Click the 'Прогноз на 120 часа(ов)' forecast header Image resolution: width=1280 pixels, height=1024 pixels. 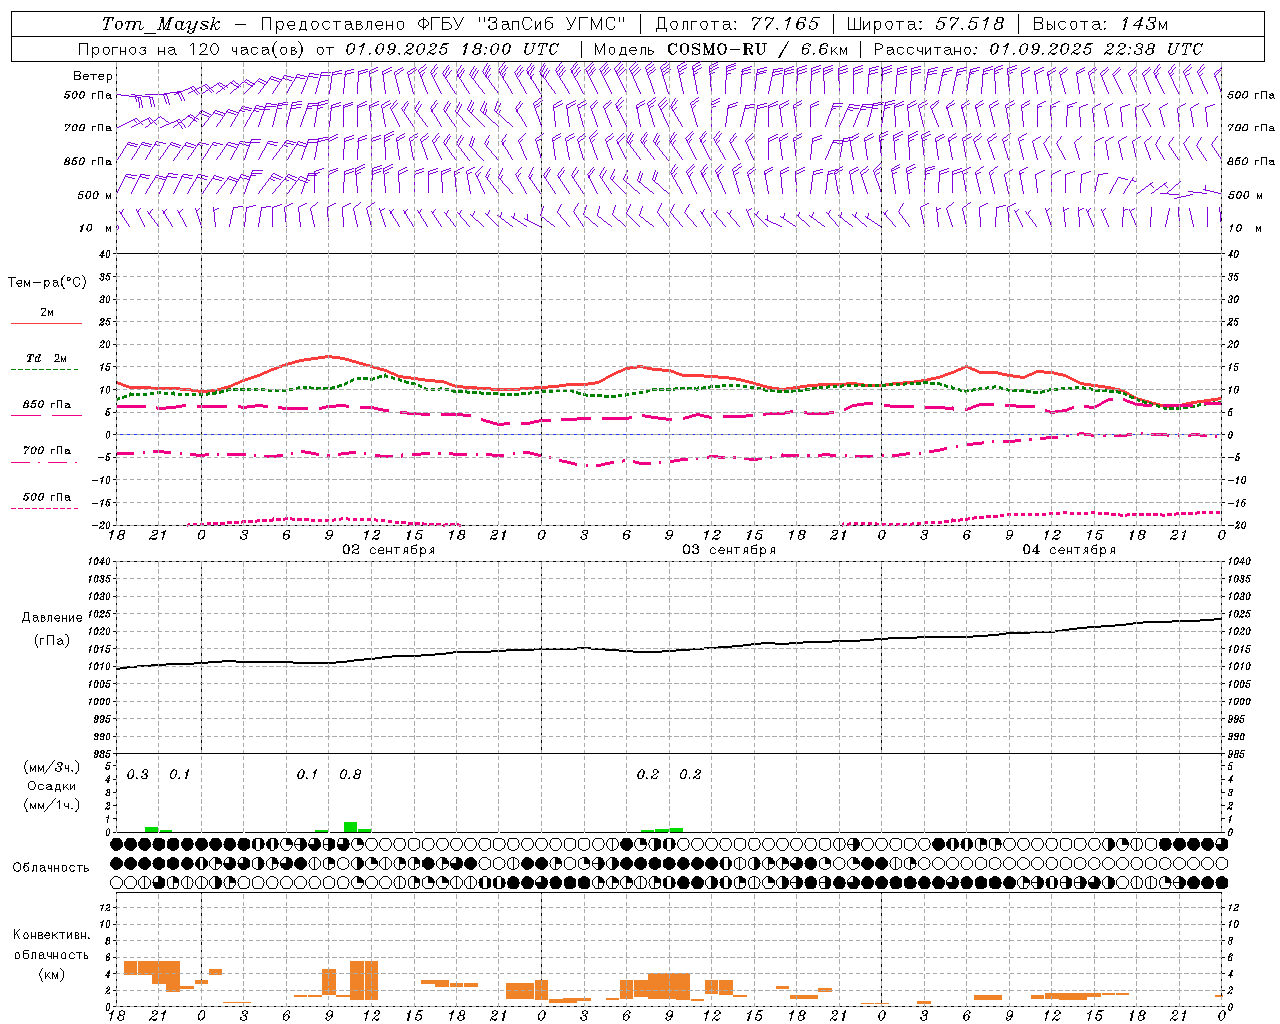(192, 49)
